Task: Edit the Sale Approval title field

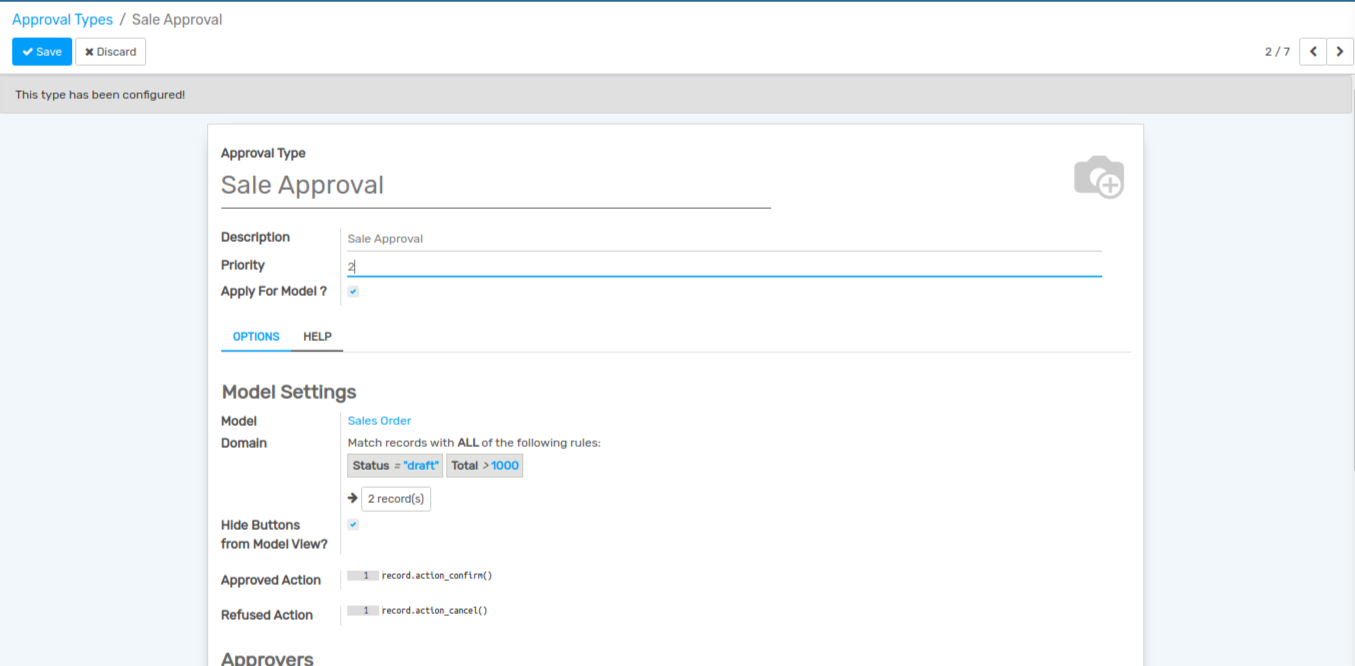Action: [495, 186]
